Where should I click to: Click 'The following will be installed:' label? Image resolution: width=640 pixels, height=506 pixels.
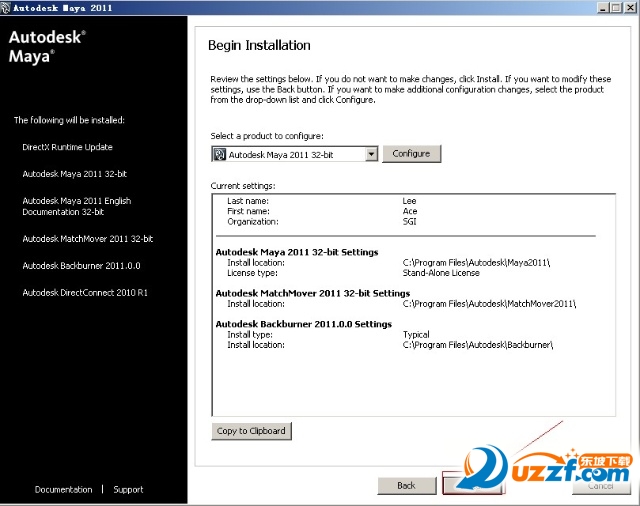69,120
